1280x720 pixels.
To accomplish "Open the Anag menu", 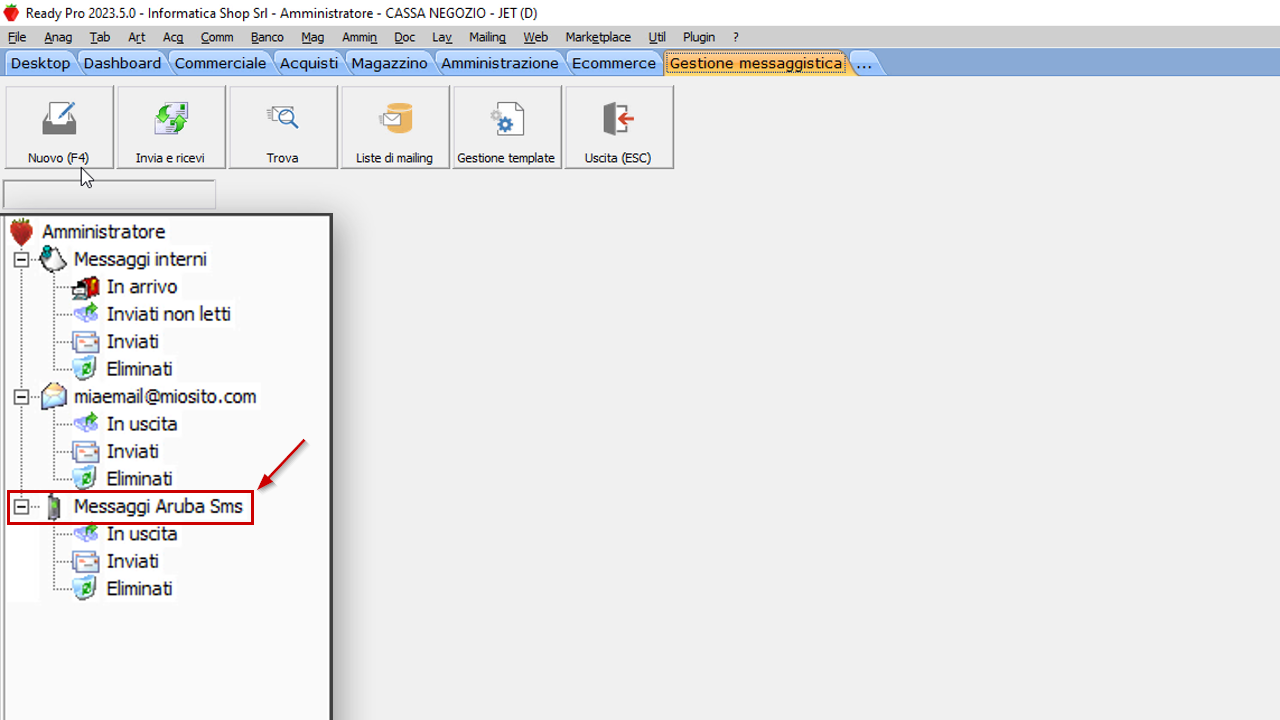I will tap(58, 37).
